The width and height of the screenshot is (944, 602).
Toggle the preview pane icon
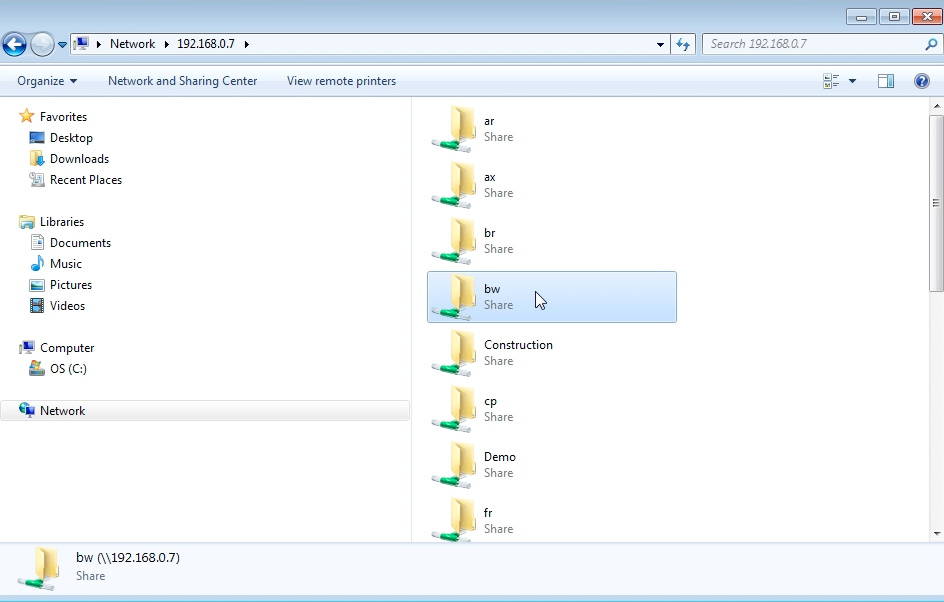[x=885, y=81]
